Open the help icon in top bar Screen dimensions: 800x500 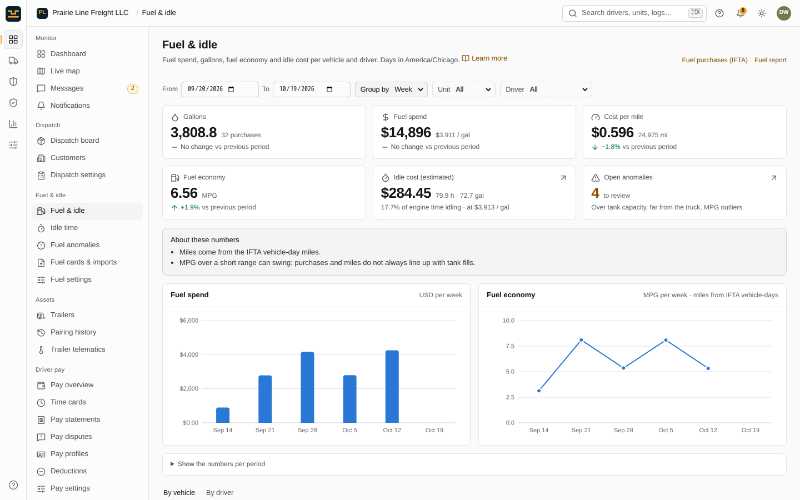[x=719, y=13]
